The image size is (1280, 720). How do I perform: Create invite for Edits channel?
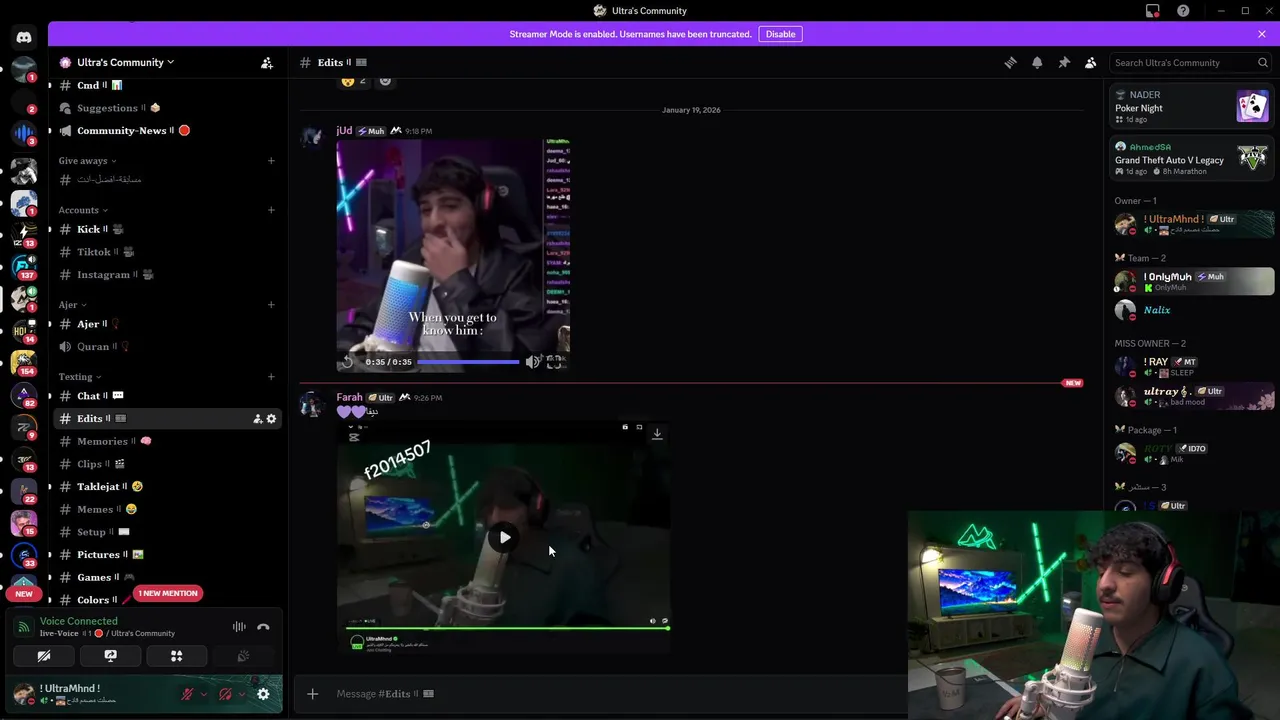click(257, 419)
